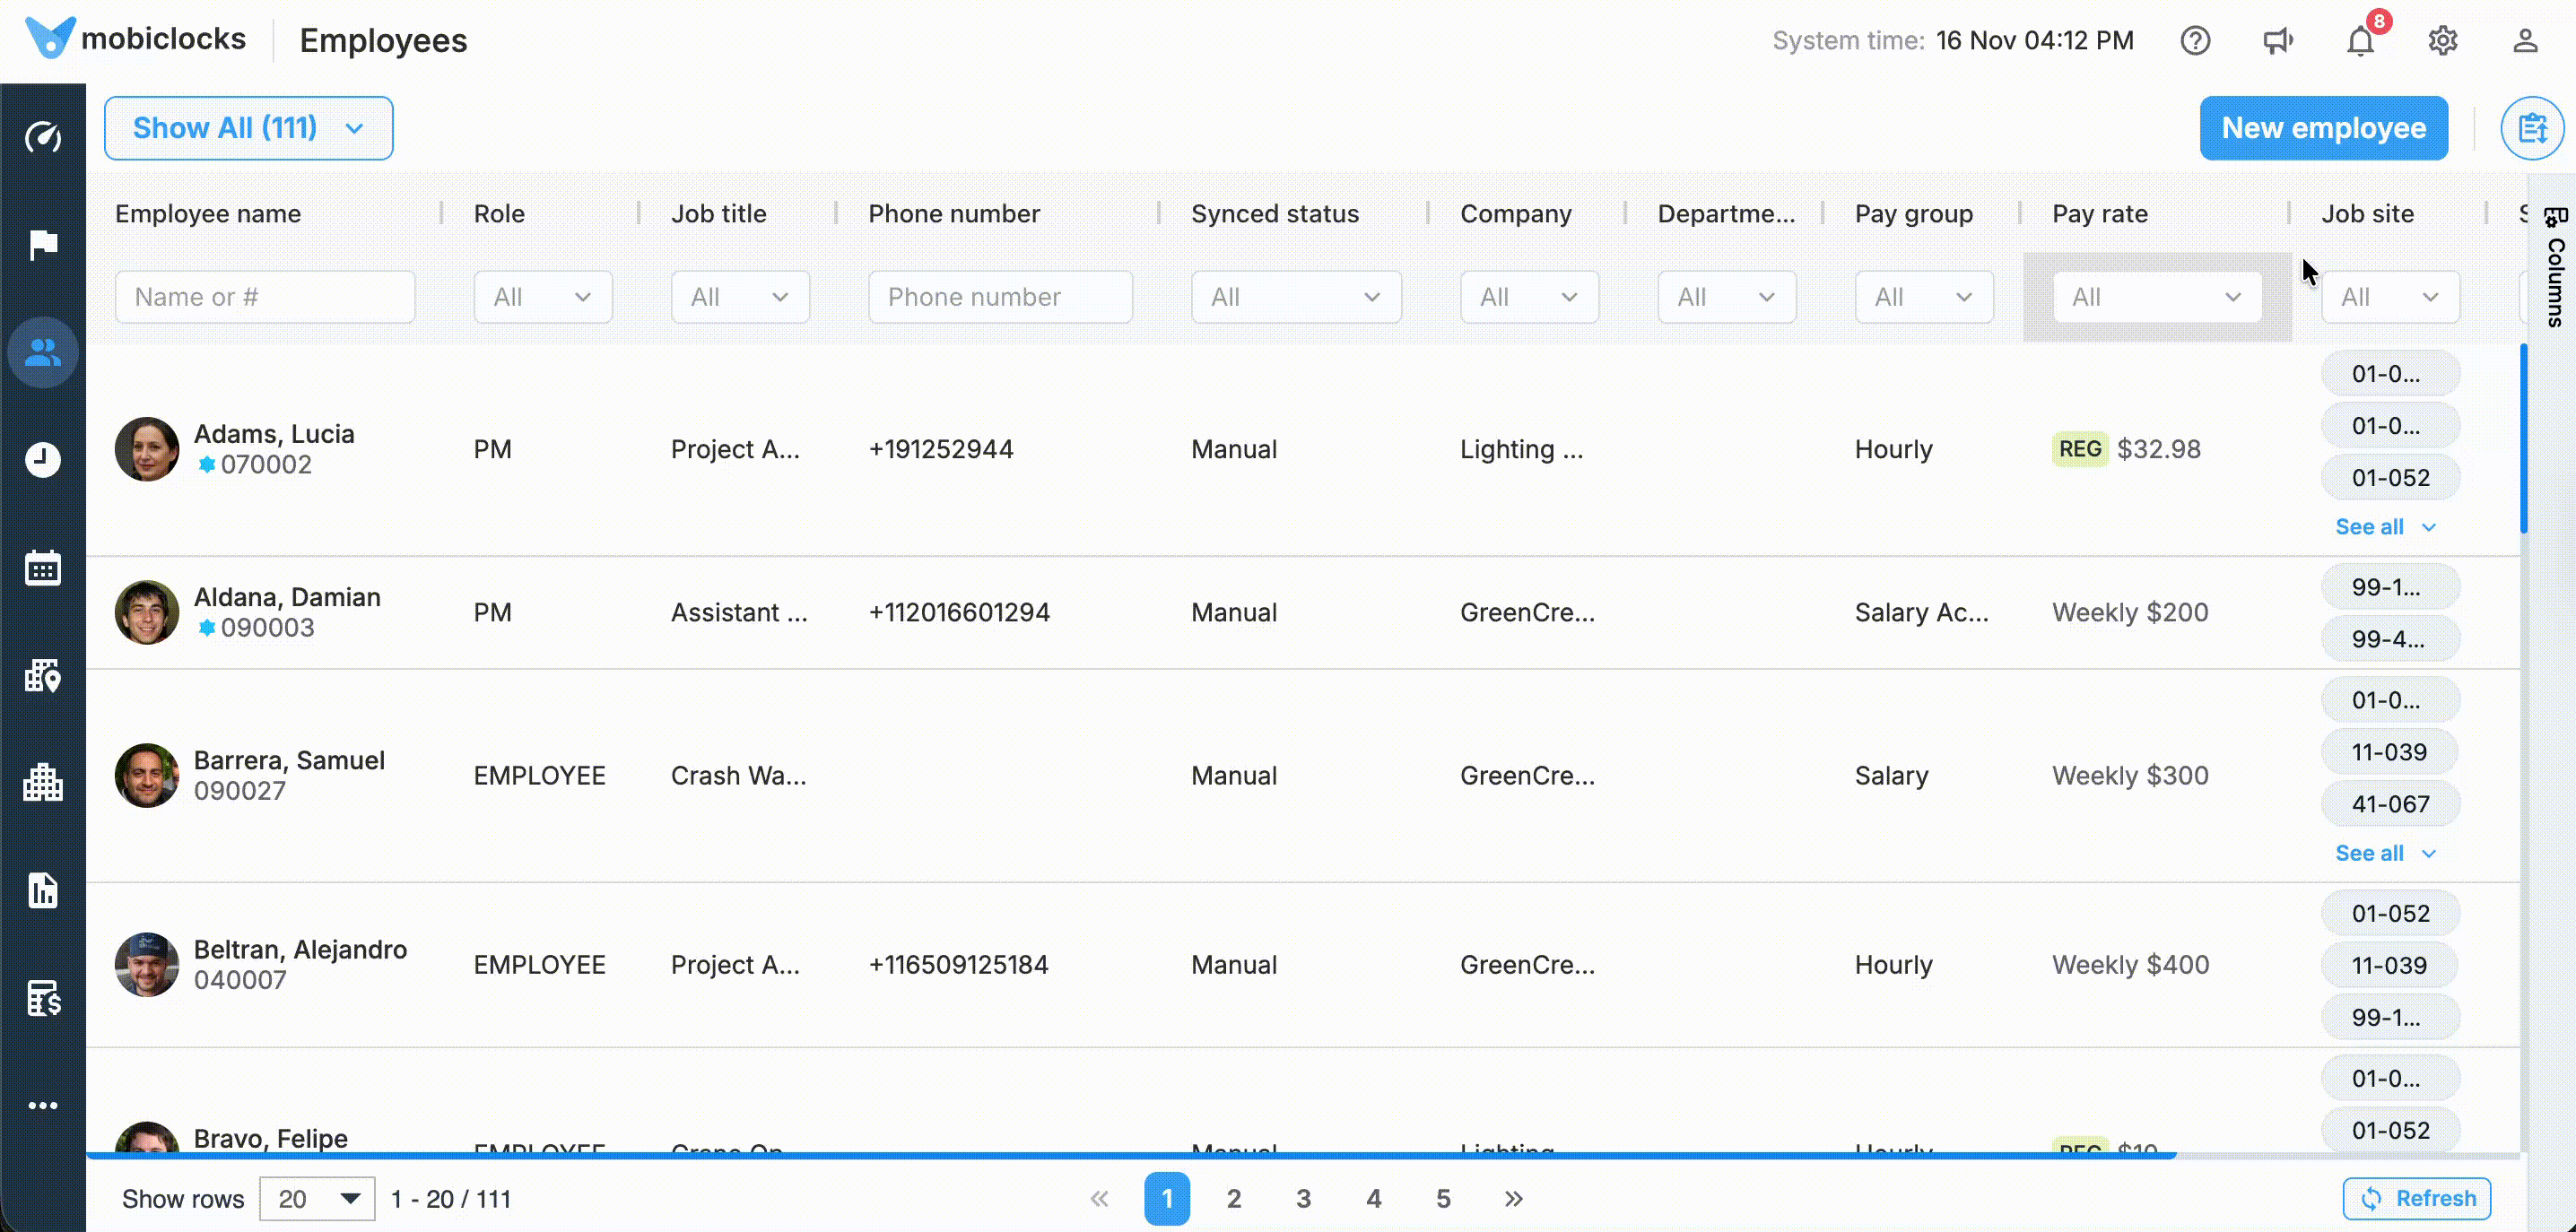Click the Name or # search field
The height and width of the screenshot is (1232, 2576).
265,297
